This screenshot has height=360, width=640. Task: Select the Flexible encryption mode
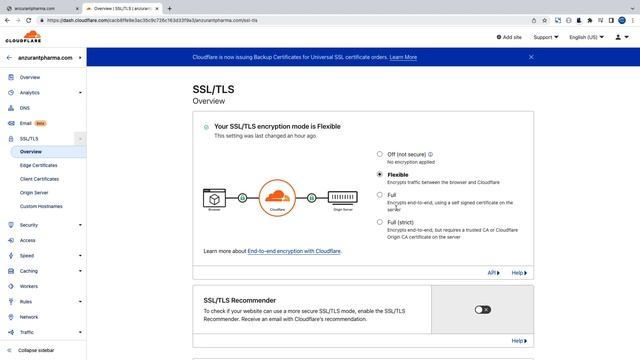[380, 174]
